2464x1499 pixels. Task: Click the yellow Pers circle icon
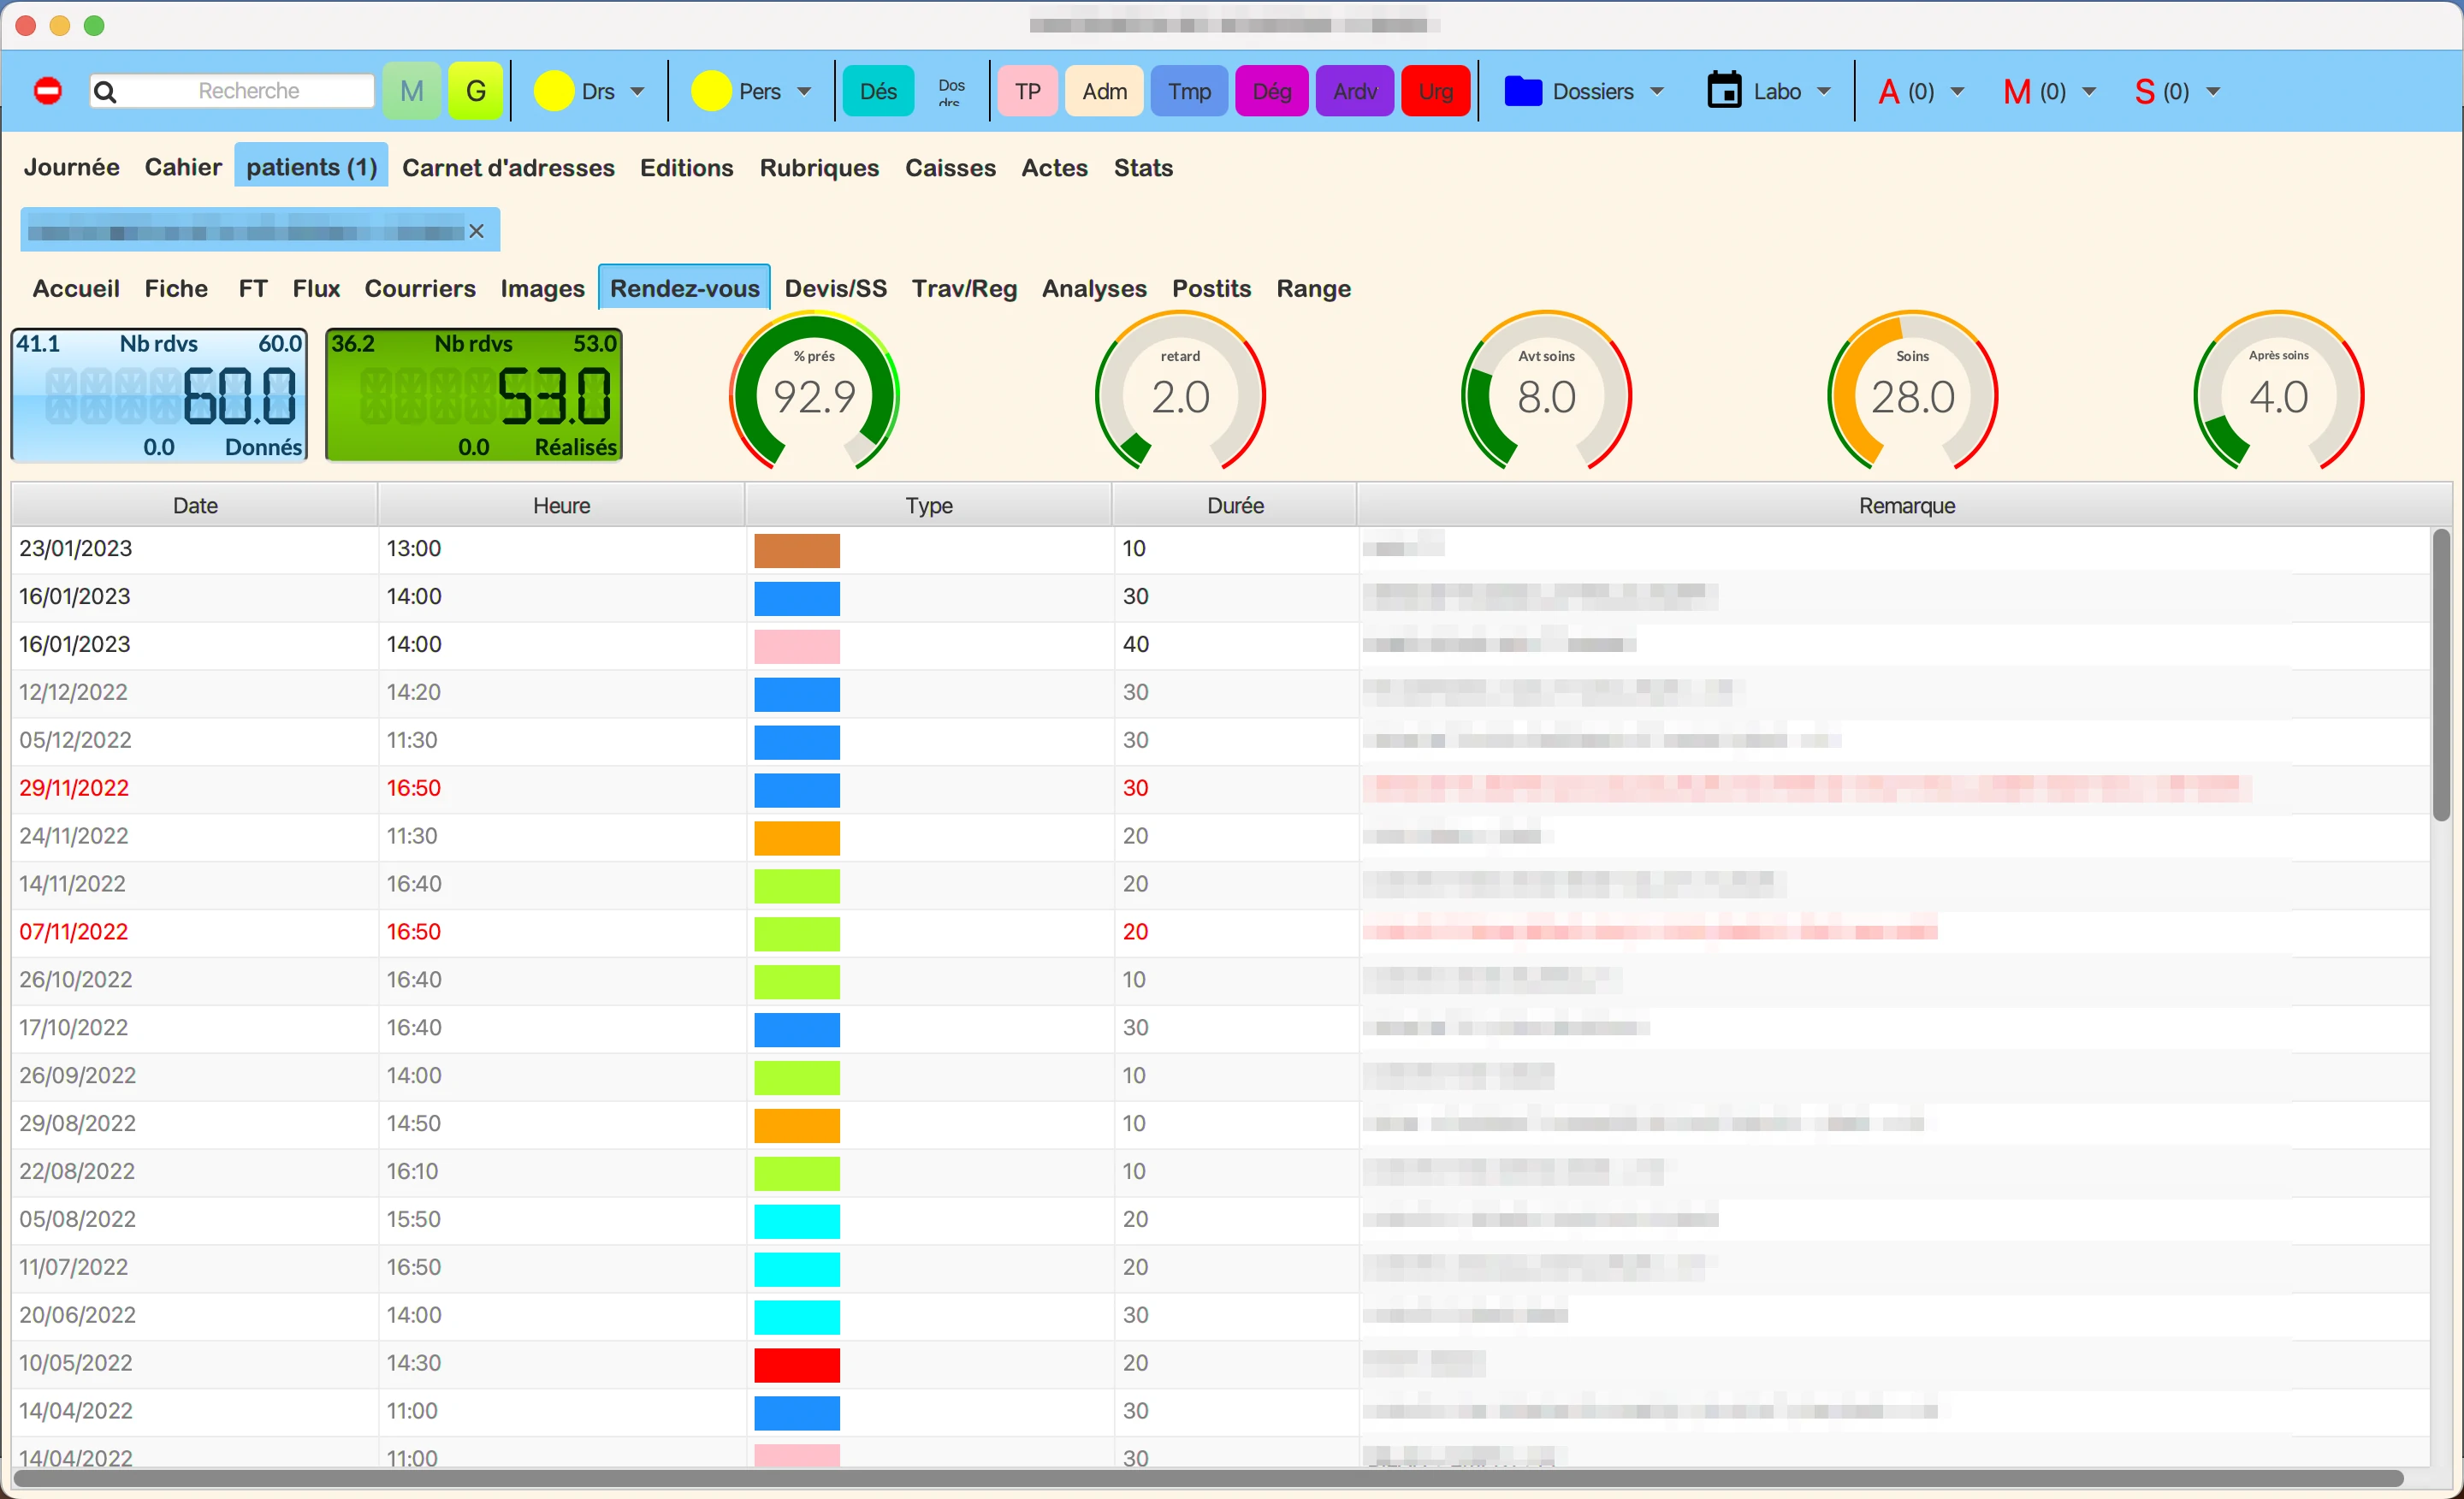pyautogui.click(x=711, y=91)
